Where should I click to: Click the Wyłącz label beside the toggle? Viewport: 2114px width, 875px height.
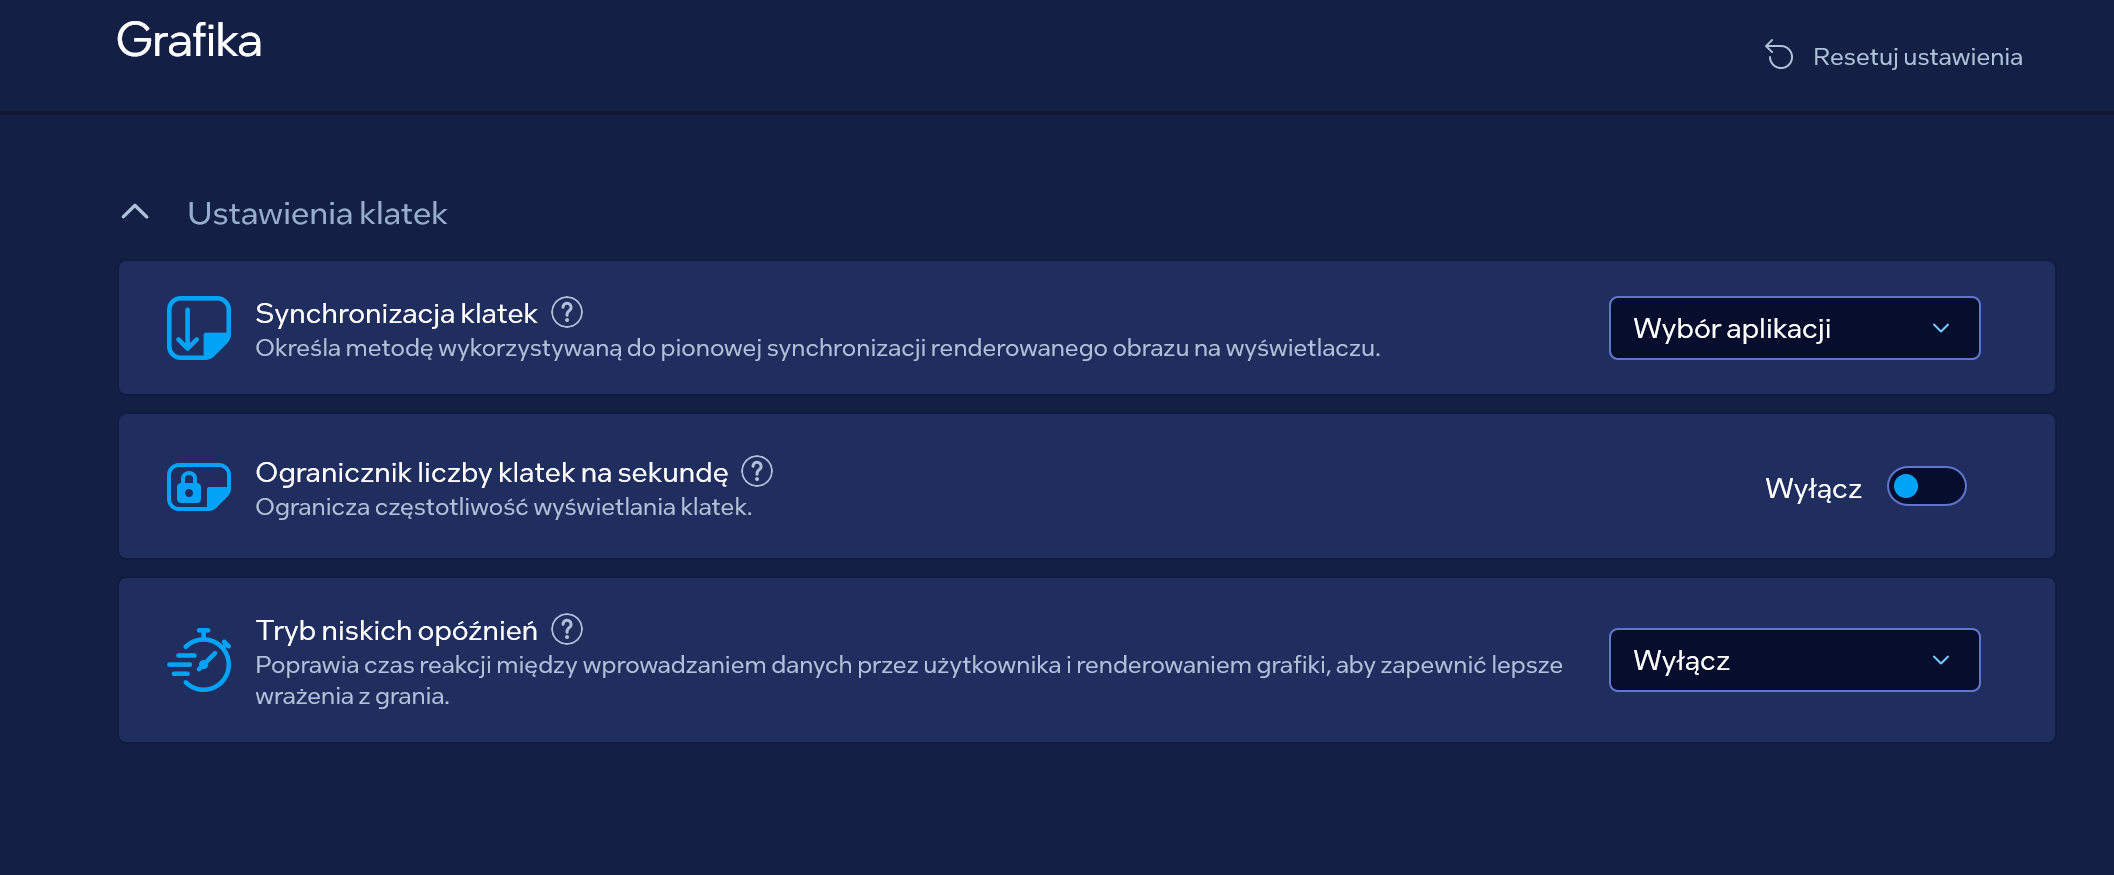[x=1812, y=488]
